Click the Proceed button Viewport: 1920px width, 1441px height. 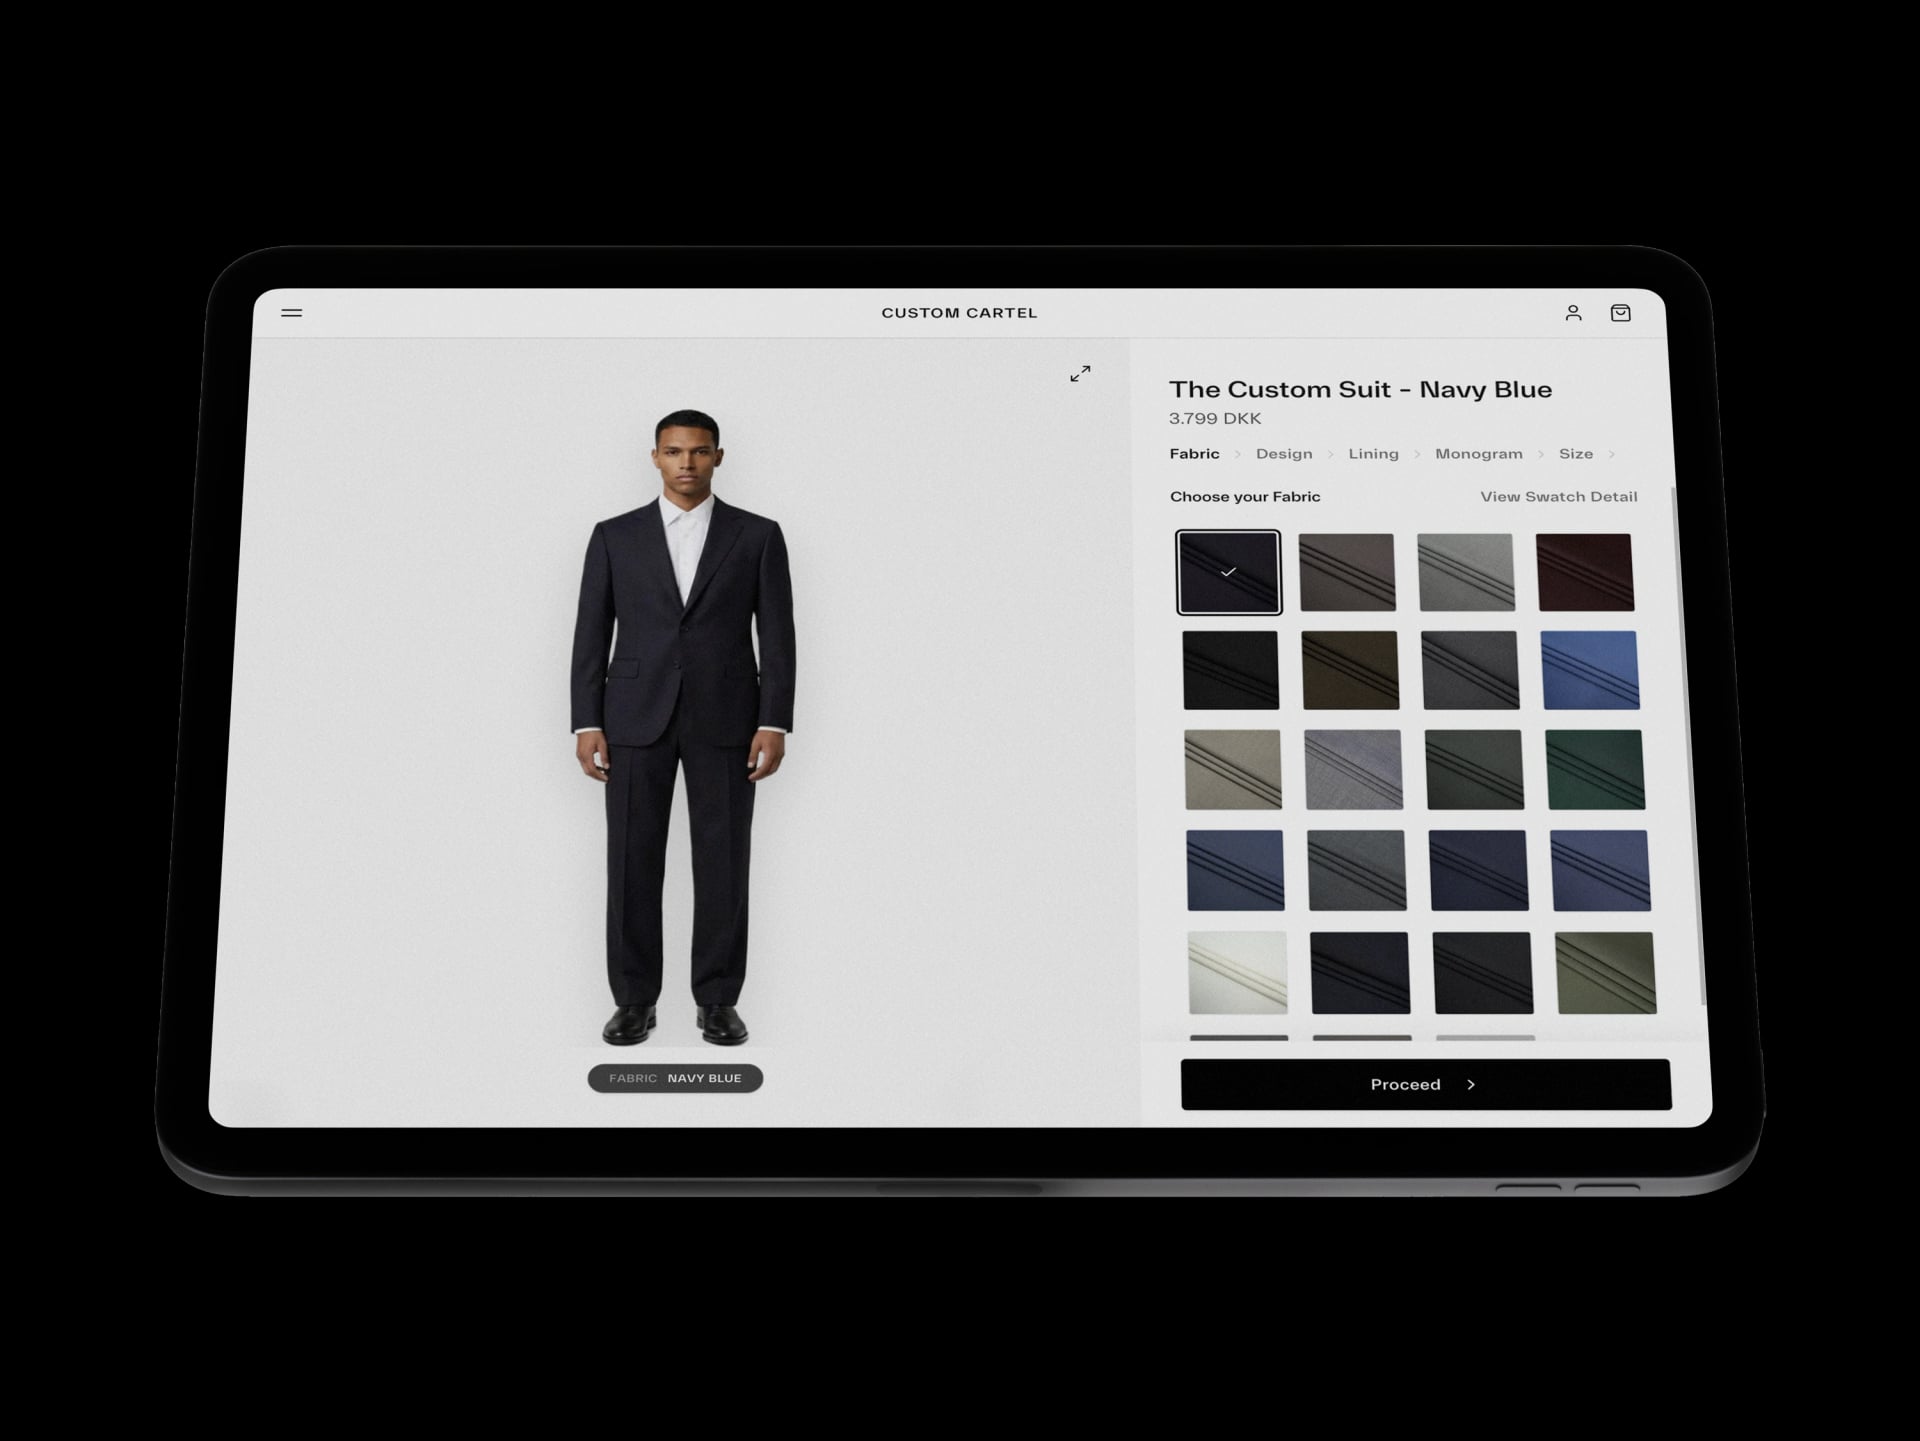1426,1085
